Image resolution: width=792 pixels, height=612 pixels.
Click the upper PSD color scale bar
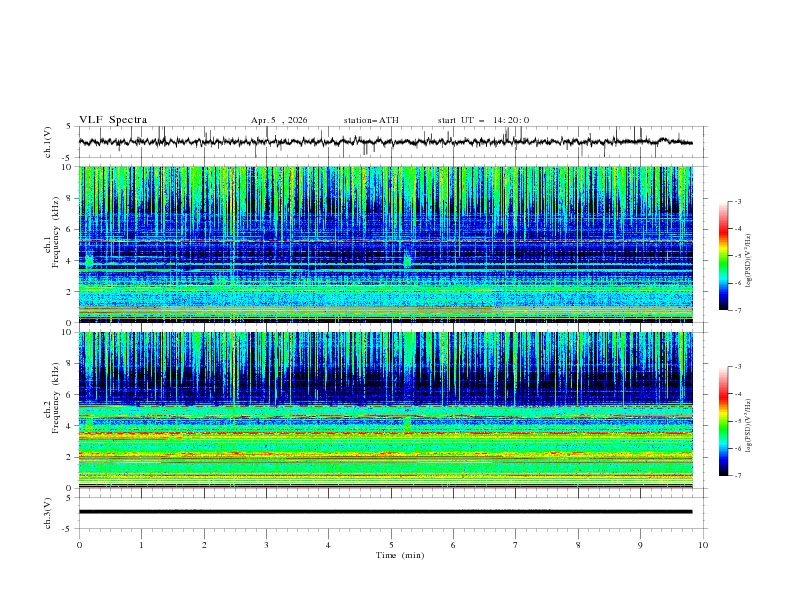[x=723, y=256]
